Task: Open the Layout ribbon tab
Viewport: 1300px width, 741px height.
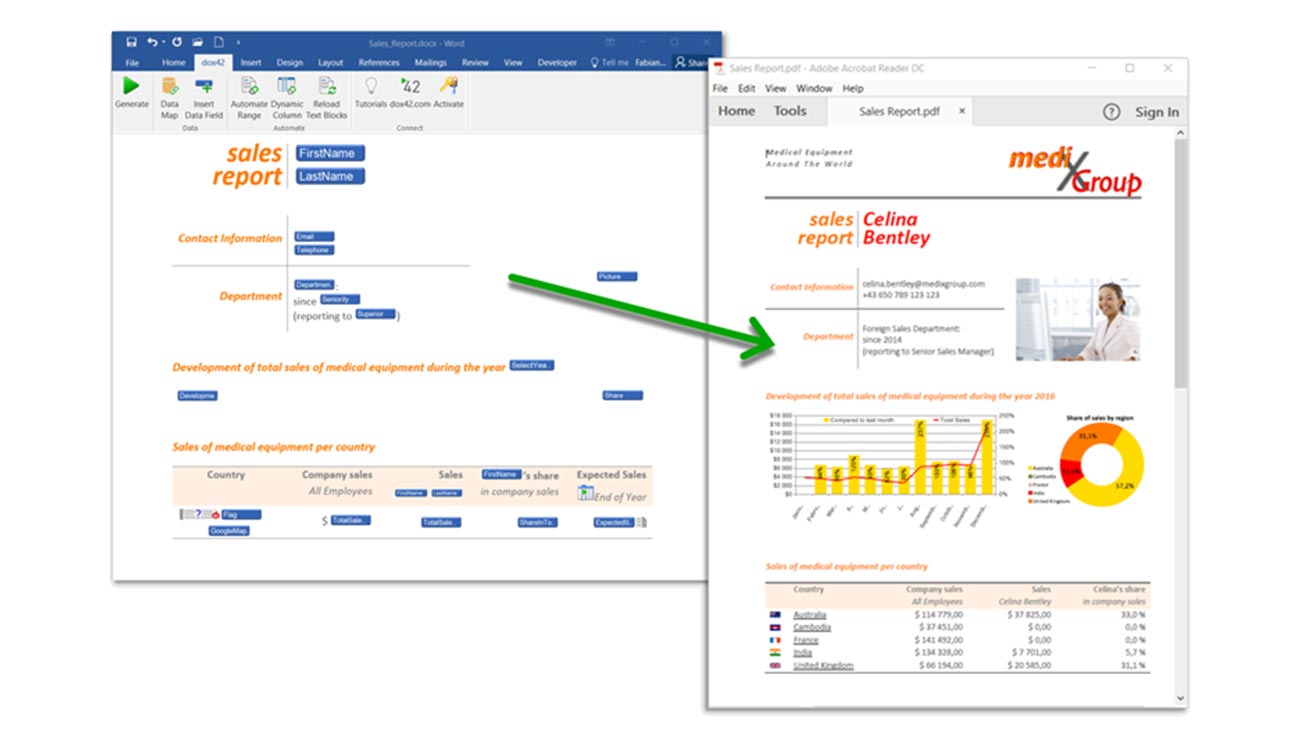Action: 331,62
